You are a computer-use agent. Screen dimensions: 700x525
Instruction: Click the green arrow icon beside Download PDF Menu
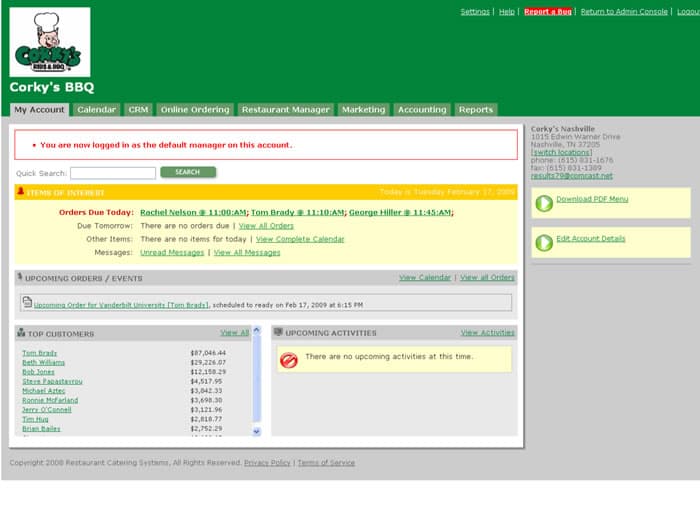coord(544,203)
